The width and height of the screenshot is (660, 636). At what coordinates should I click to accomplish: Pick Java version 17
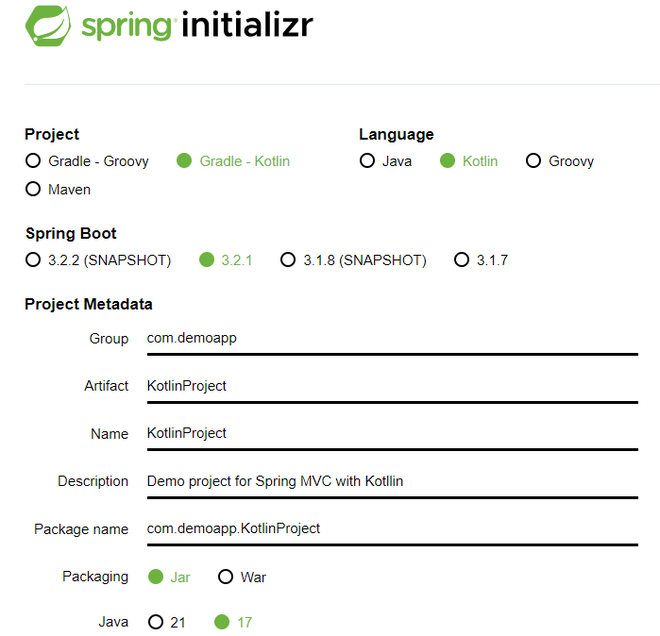coord(222,622)
